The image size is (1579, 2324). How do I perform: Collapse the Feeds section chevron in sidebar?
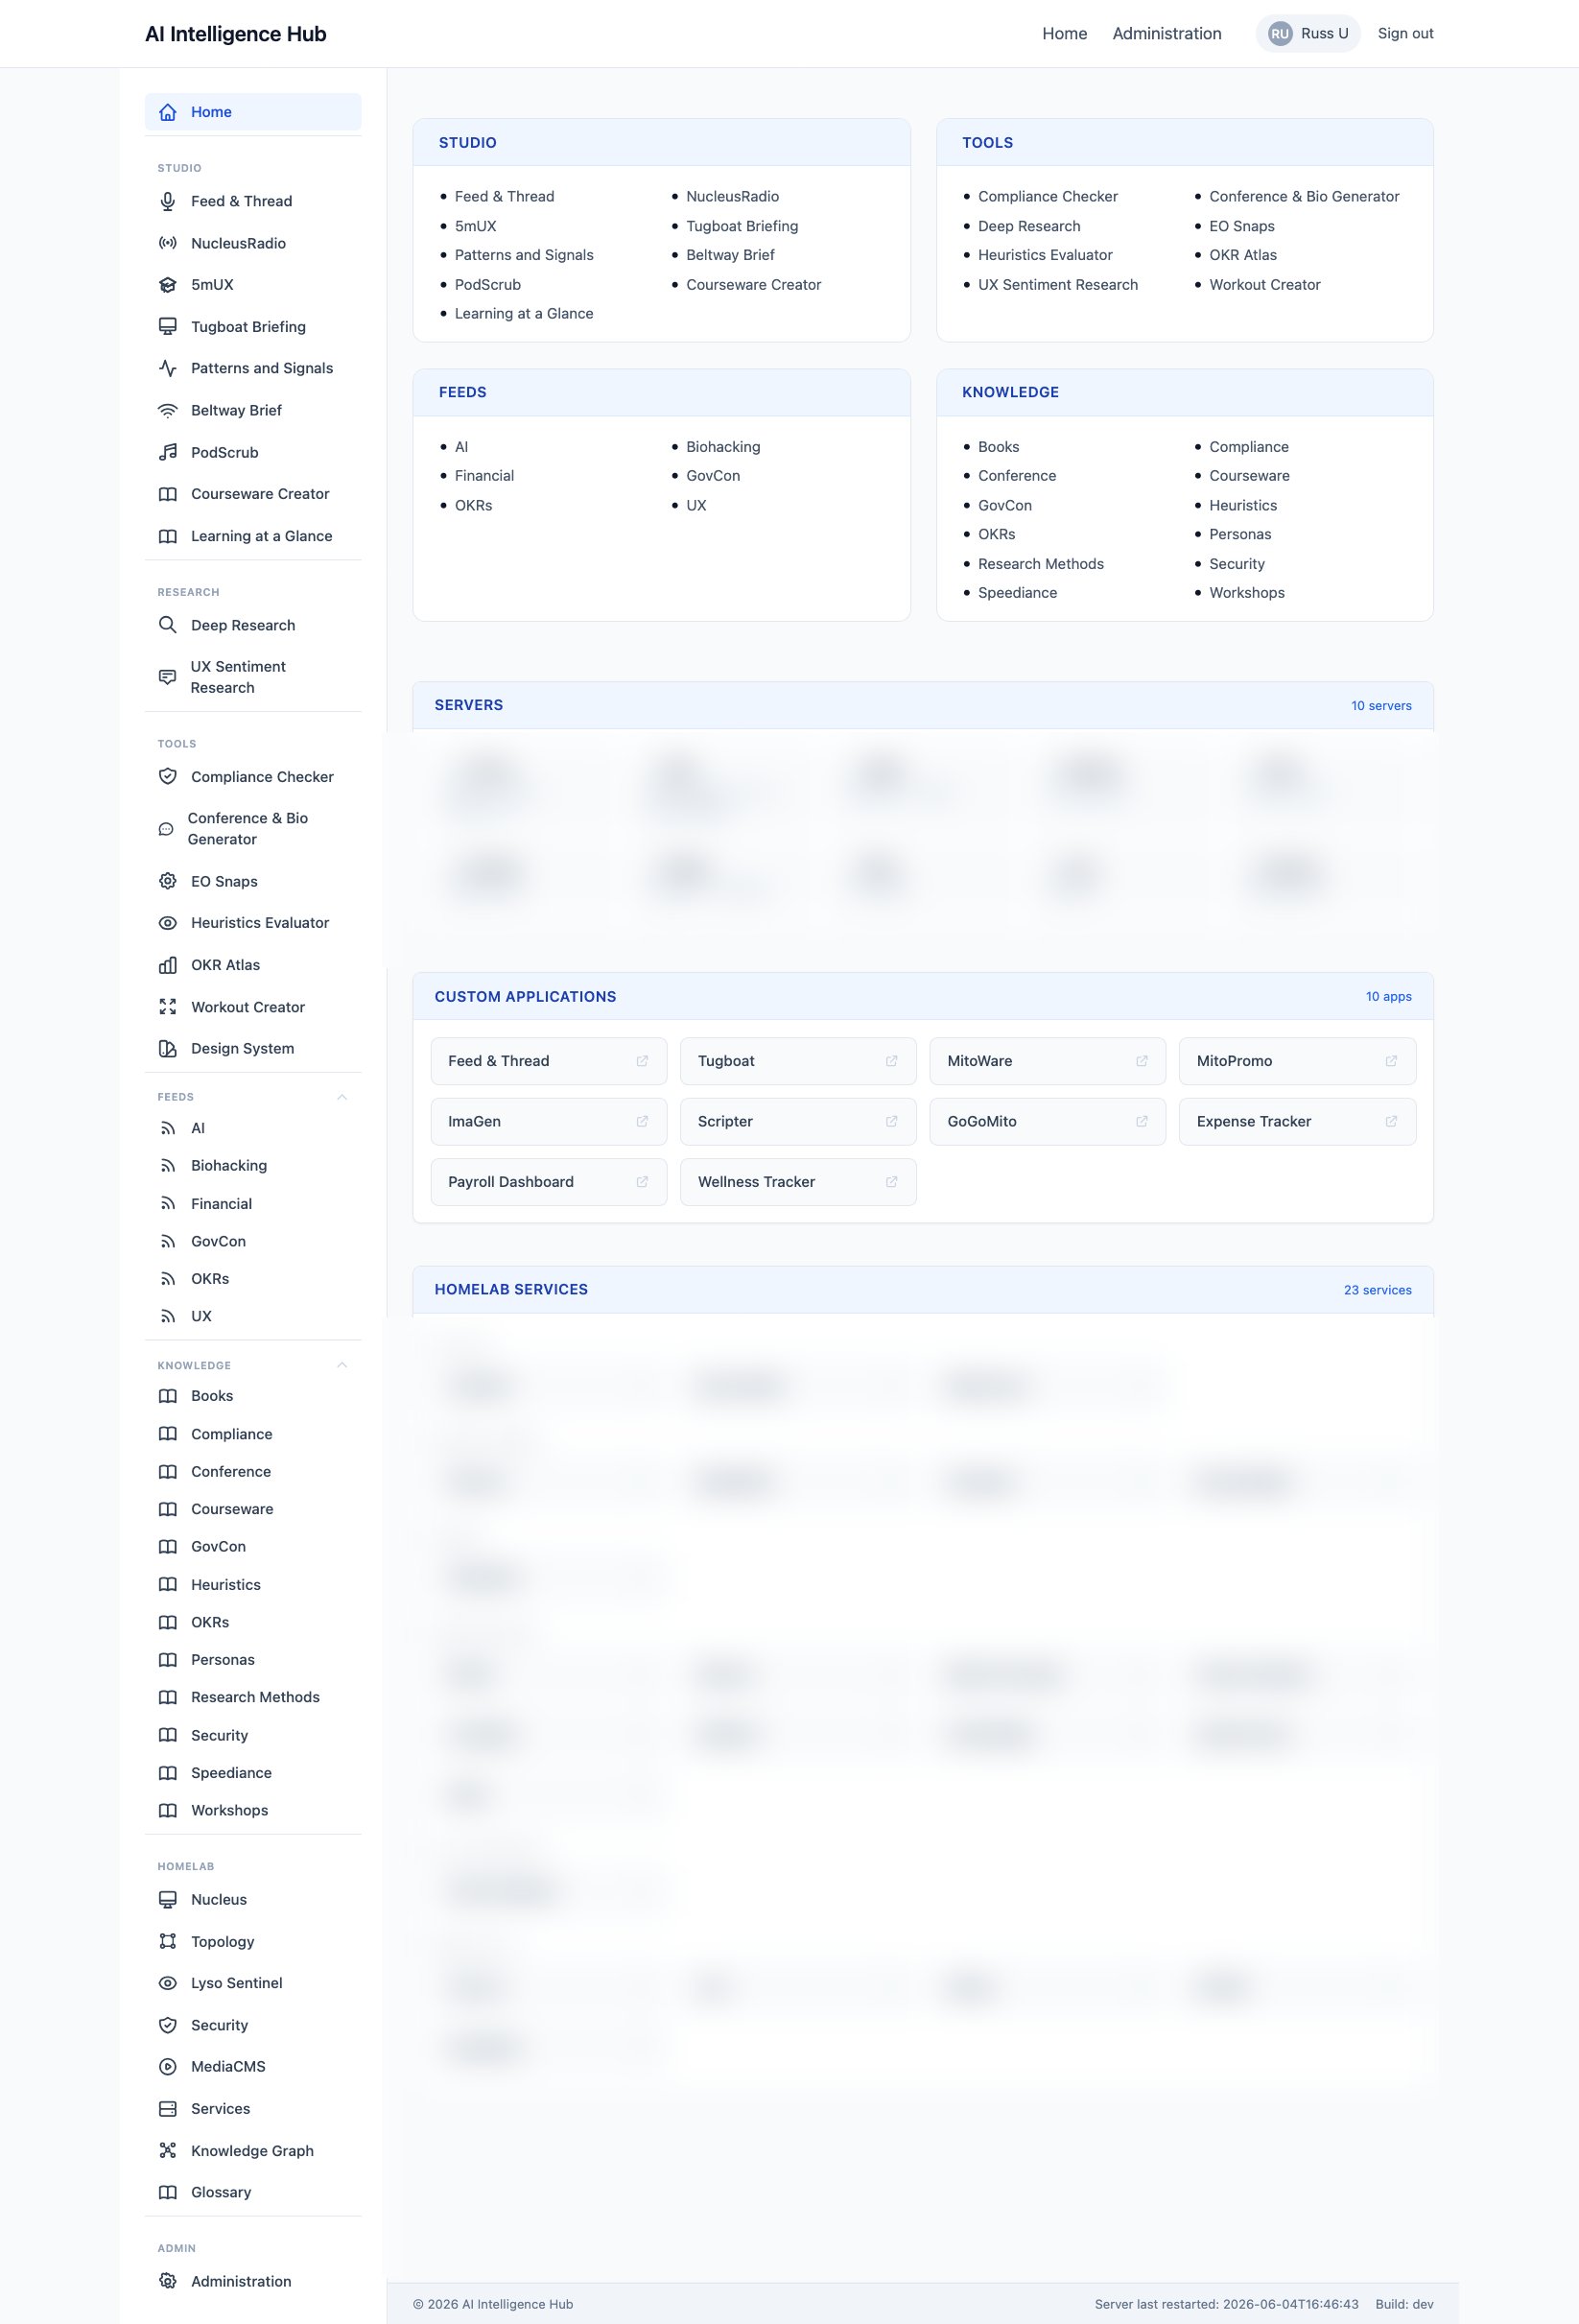pos(342,1097)
